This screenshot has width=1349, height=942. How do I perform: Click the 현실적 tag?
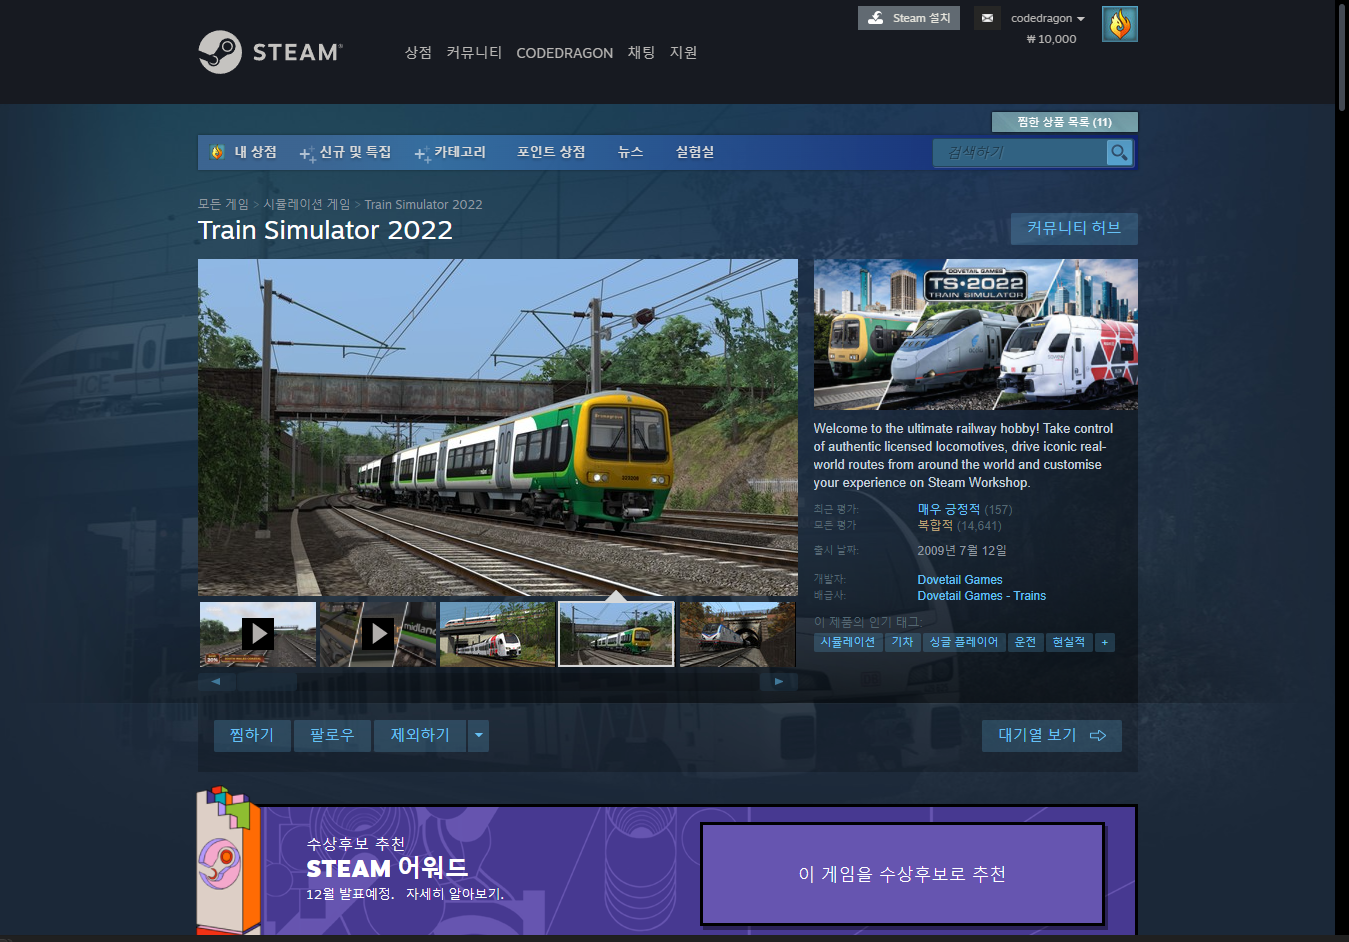(x=1068, y=642)
